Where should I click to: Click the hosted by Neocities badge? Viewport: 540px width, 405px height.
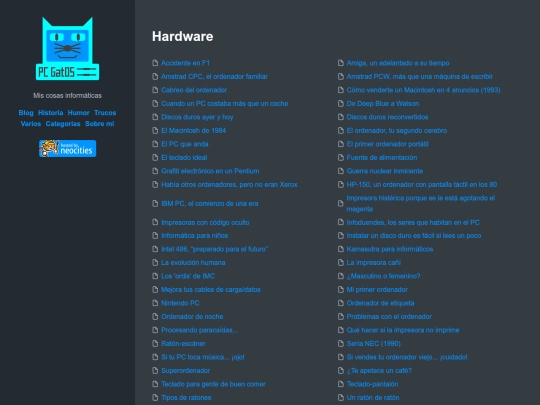[x=68, y=148]
